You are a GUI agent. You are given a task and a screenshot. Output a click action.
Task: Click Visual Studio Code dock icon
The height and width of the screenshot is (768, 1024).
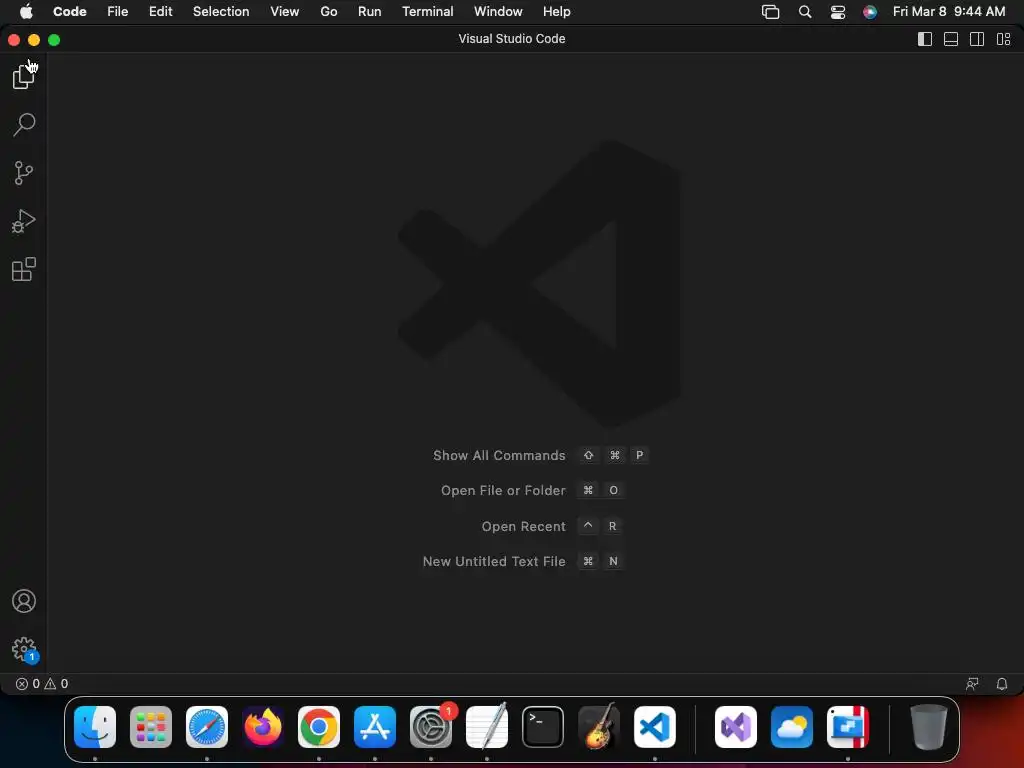654,726
